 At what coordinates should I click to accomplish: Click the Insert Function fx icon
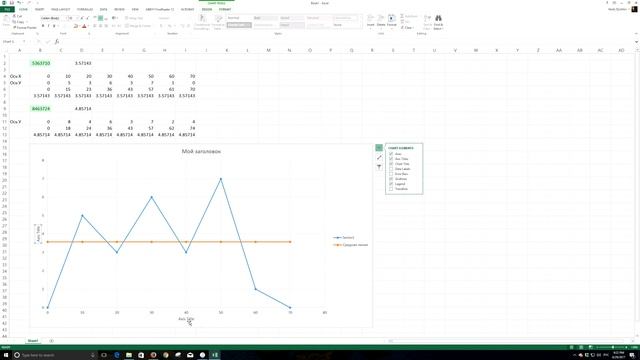tap(57, 42)
